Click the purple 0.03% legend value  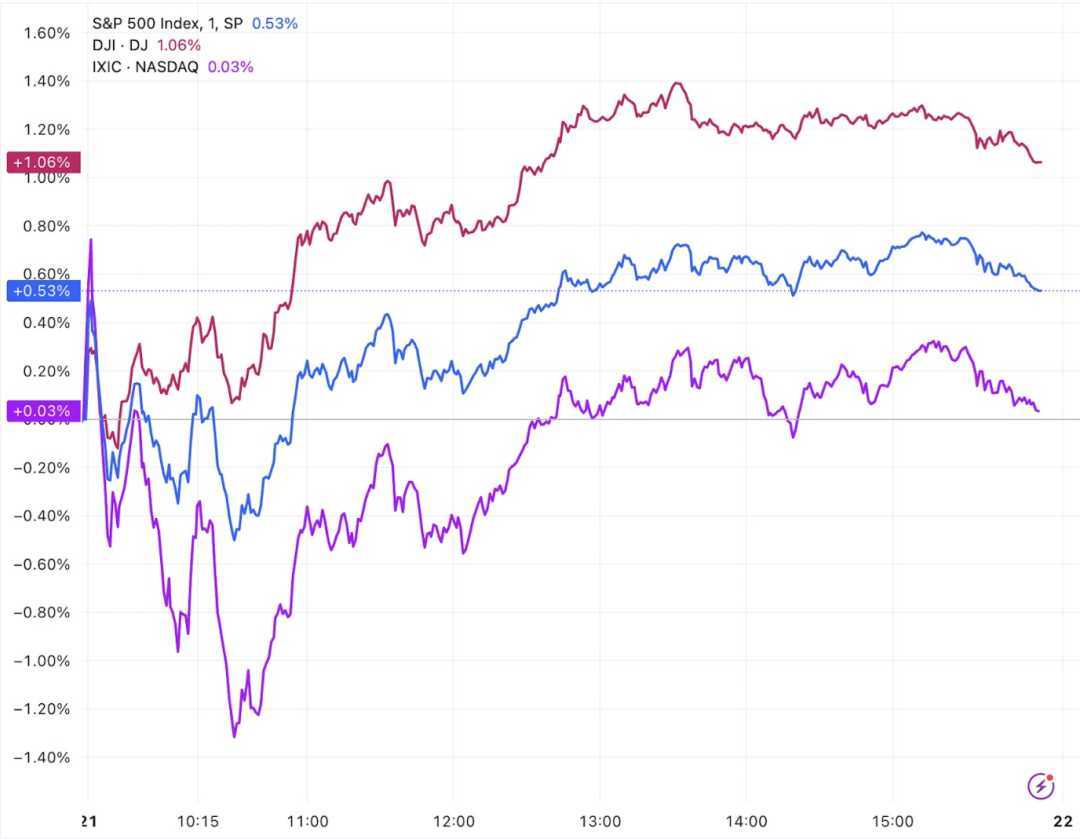[x=230, y=67]
